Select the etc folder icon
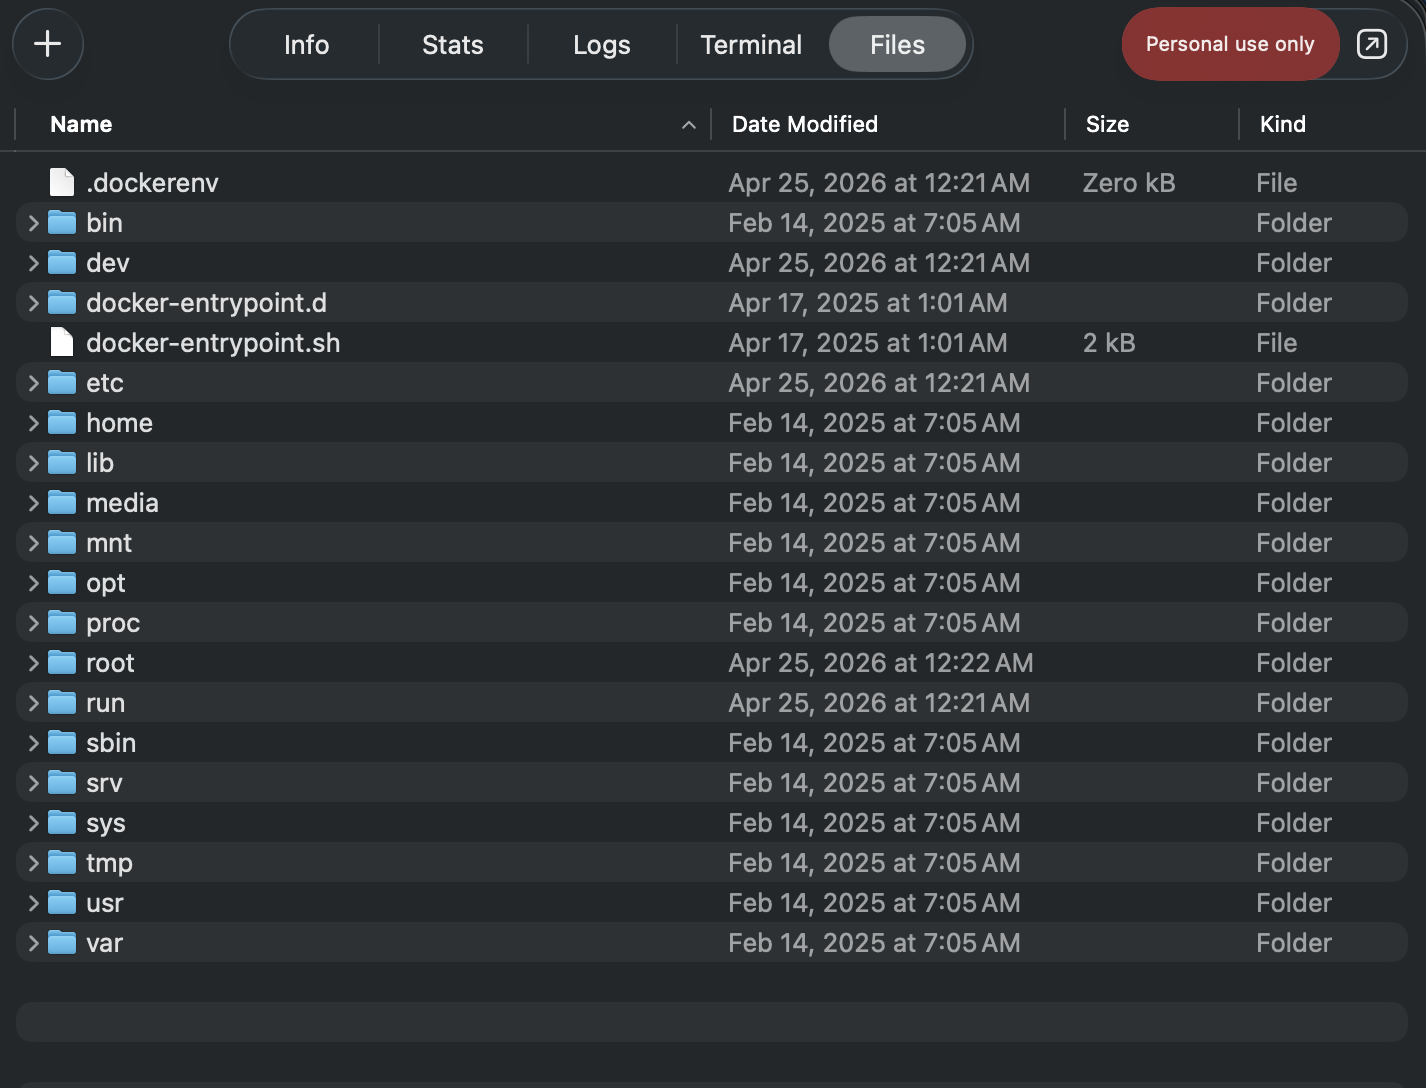Viewport: 1426px width, 1088px height. [62, 382]
